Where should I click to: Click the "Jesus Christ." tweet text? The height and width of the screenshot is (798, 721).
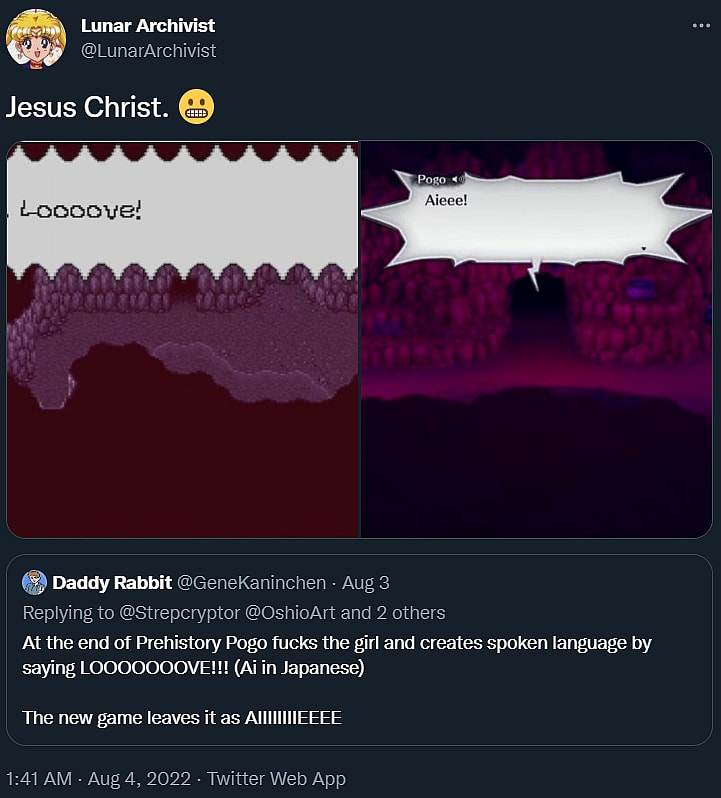coord(86,108)
